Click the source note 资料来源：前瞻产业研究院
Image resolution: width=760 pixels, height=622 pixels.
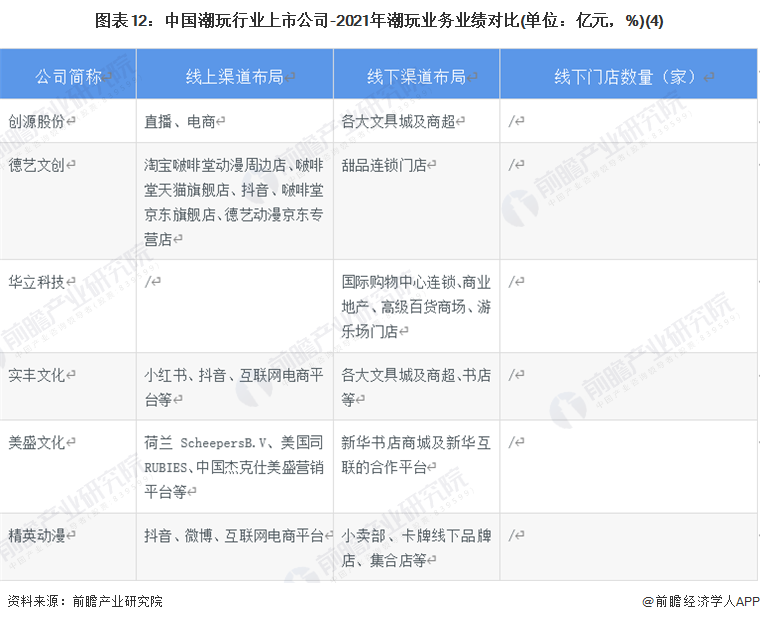tap(85, 601)
